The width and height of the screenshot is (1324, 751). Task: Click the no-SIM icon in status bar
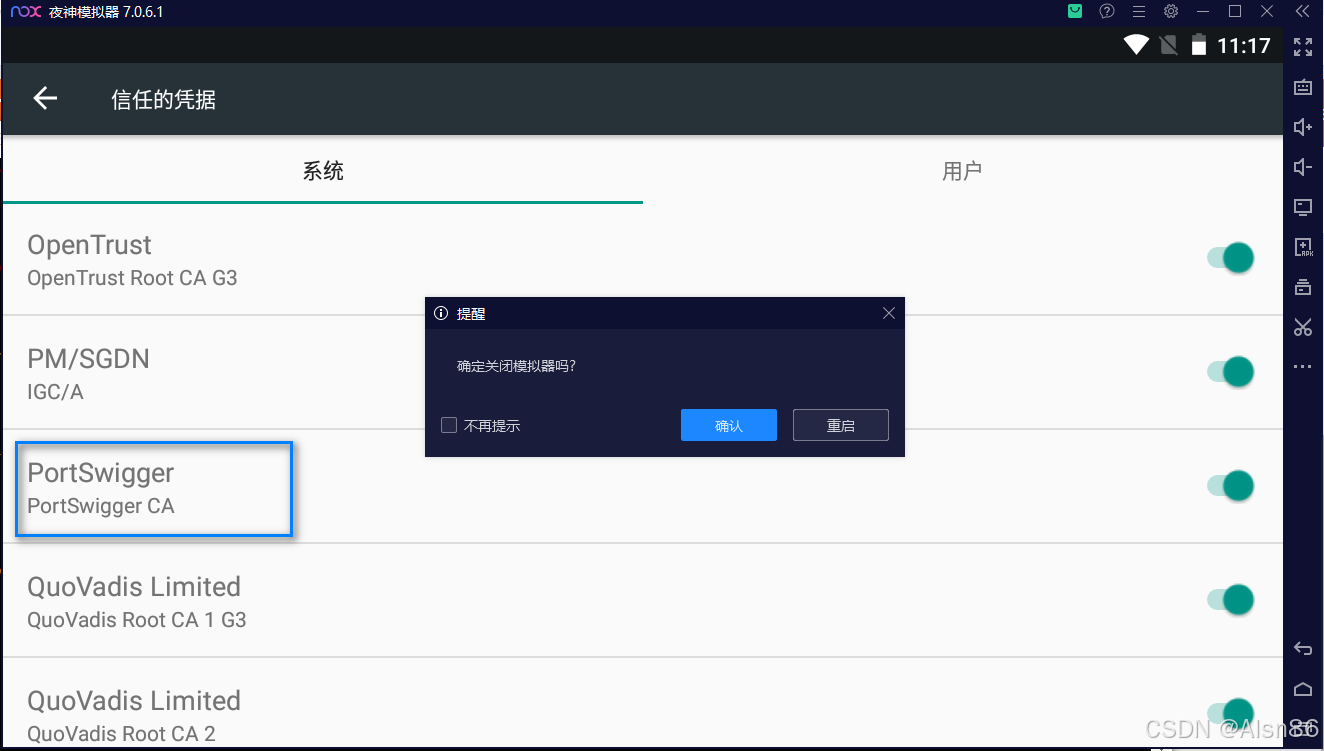point(1167,45)
